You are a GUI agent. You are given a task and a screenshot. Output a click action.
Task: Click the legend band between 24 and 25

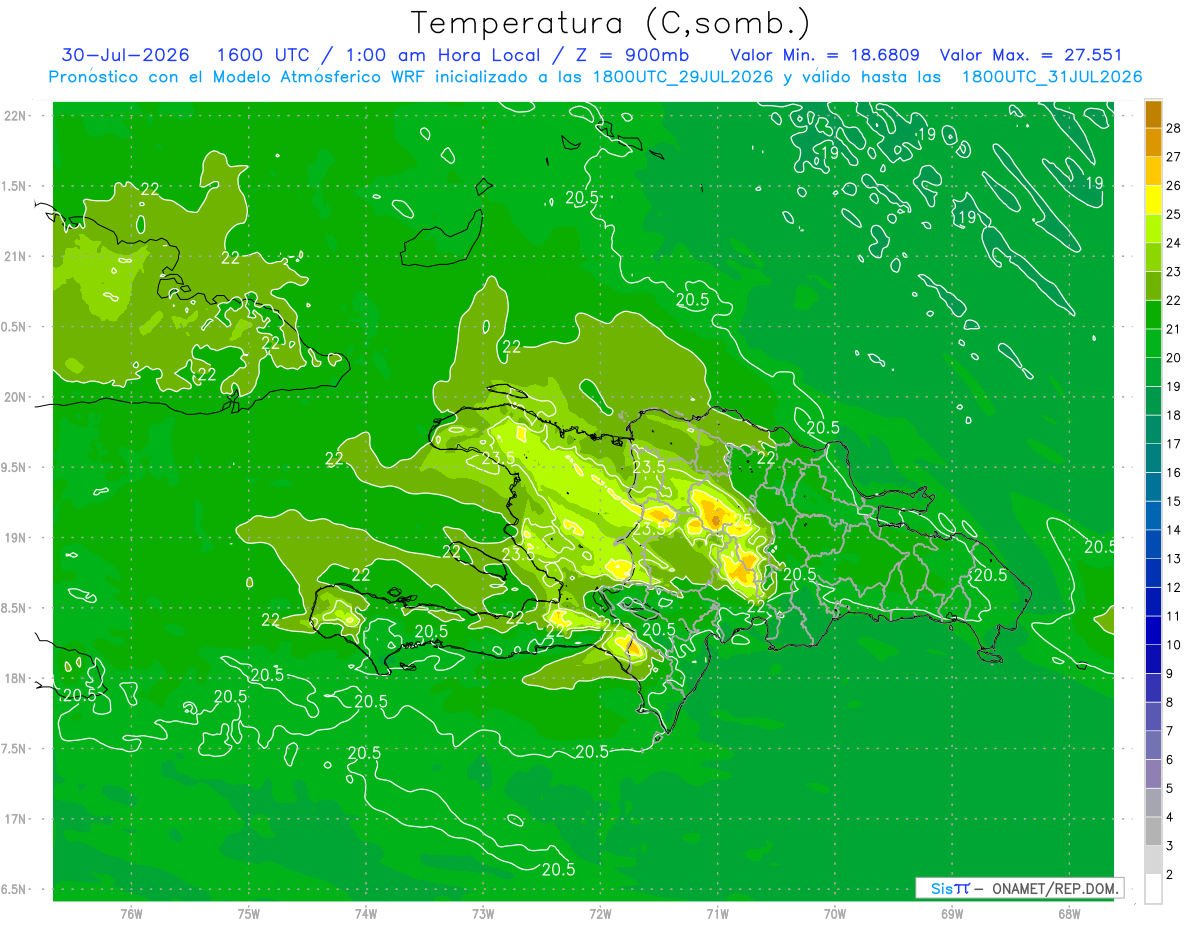point(1153,228)
